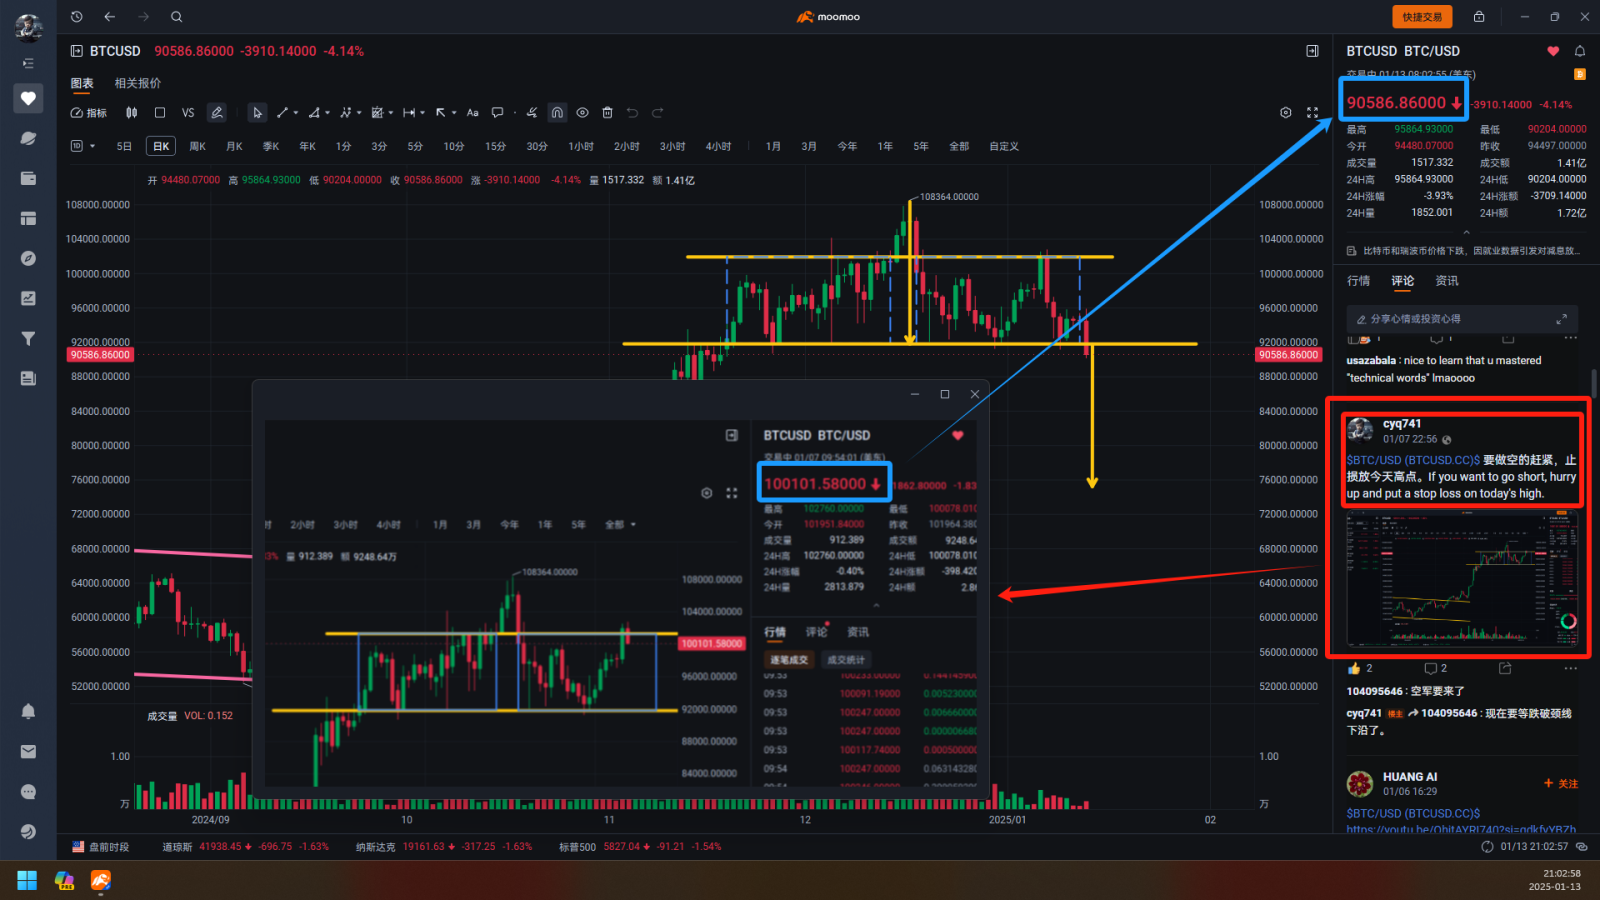Click the +关注 follow button for HUANG AI
This screenshot has height=900, width=1600.
pyautogui.click(x=1561, y=784)
